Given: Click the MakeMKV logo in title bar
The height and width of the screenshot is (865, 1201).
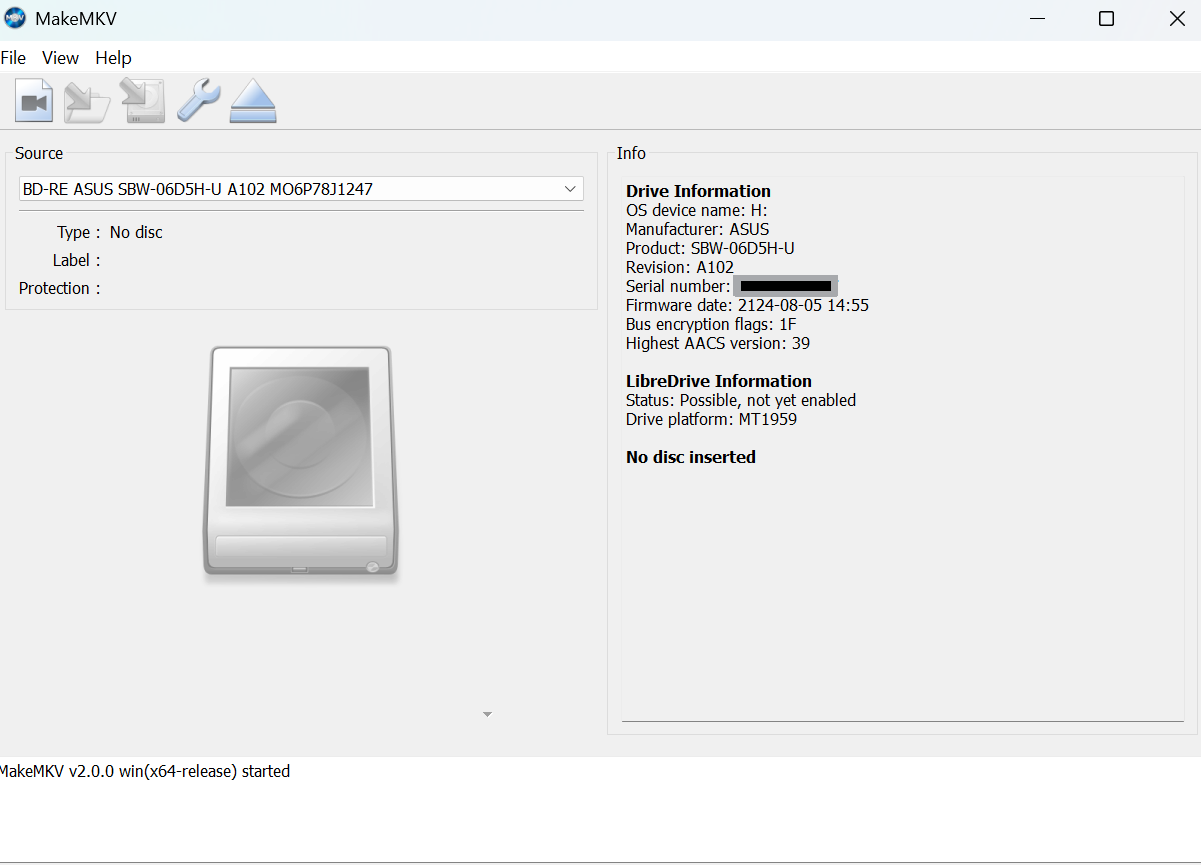Looking at the screenshot, I should click(x=15, y=18).
